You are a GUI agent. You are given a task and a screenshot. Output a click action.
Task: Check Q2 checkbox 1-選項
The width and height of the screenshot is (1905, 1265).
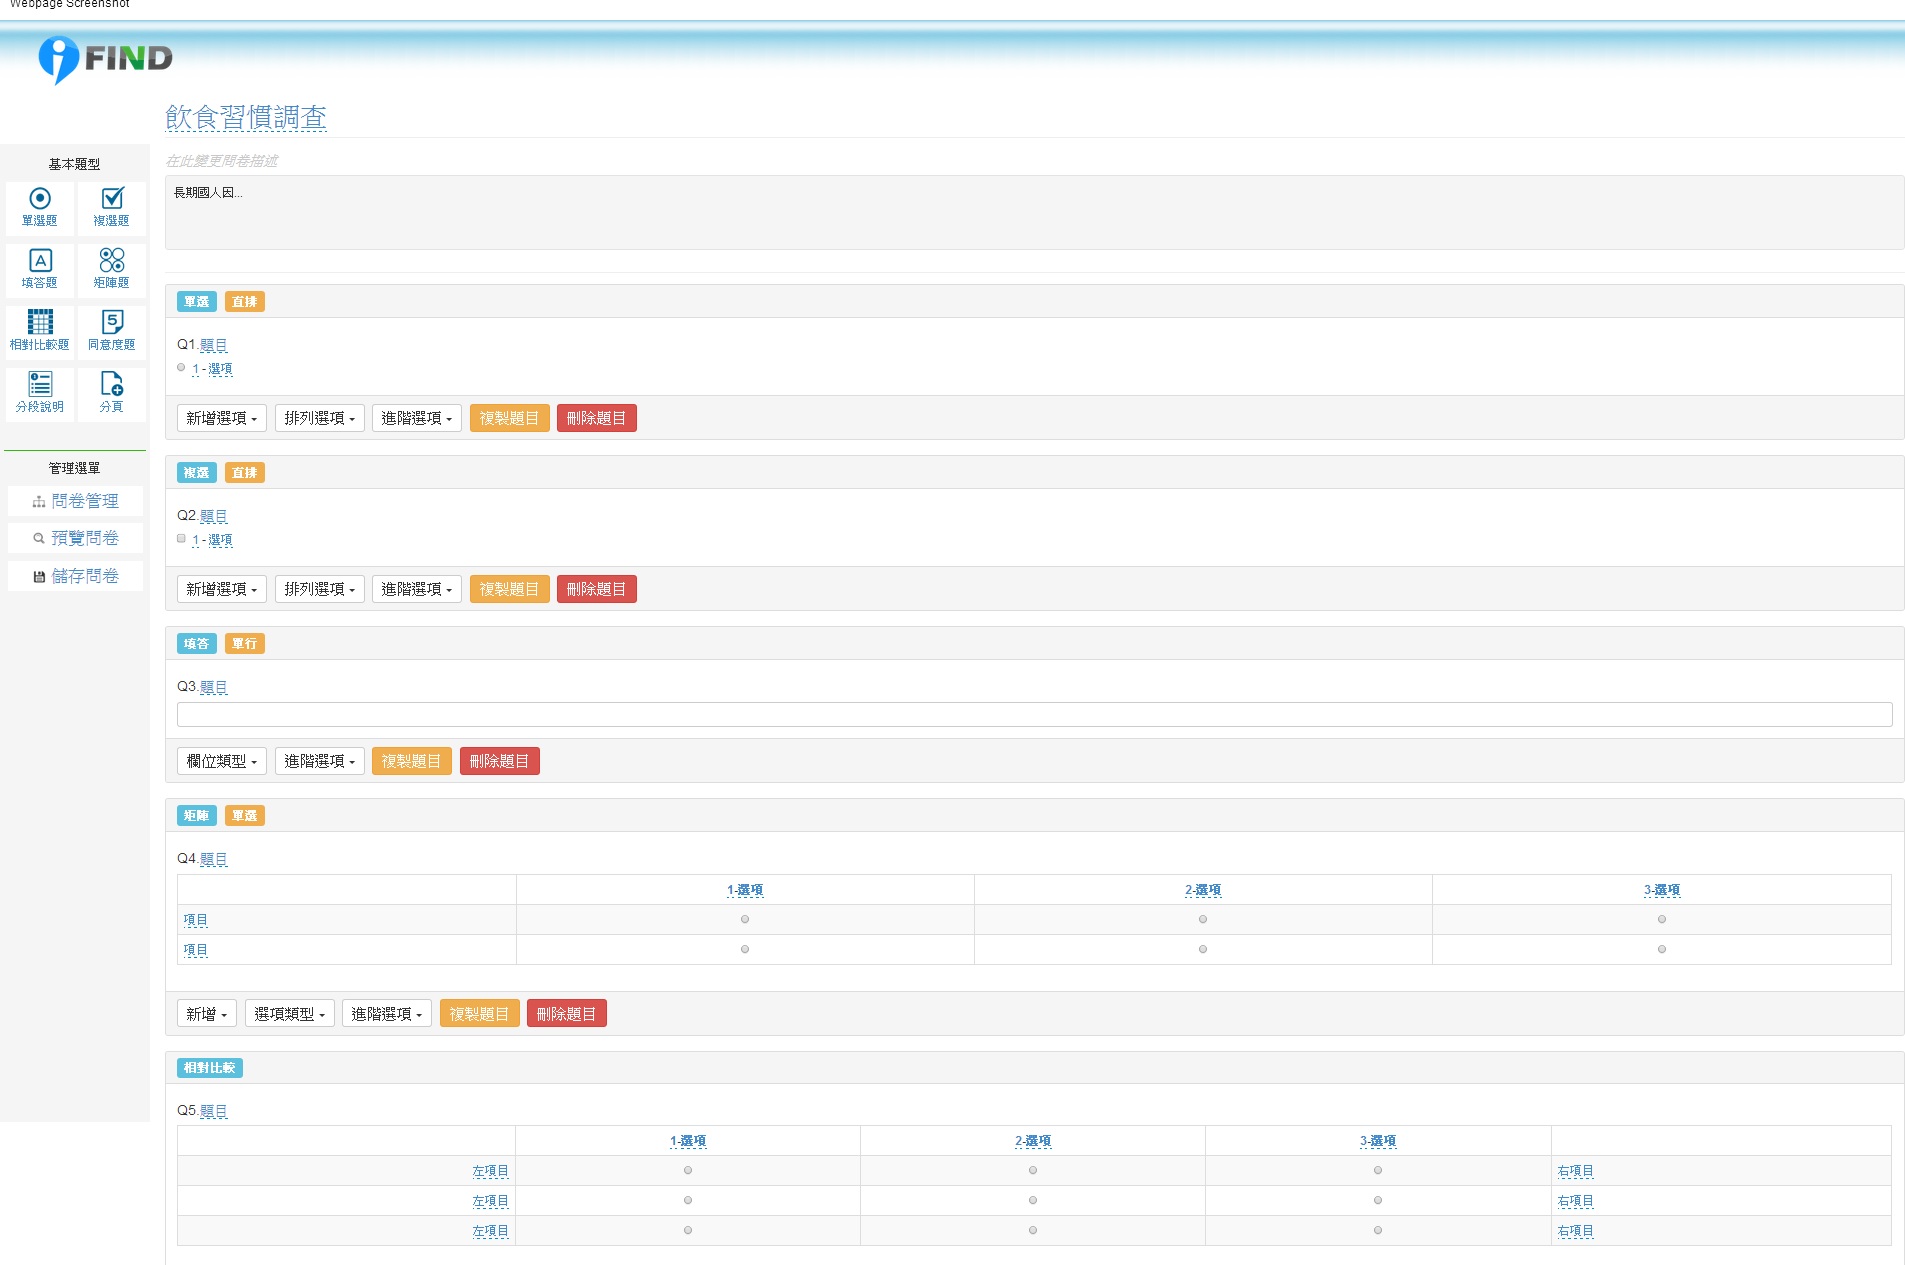[181, 539]
